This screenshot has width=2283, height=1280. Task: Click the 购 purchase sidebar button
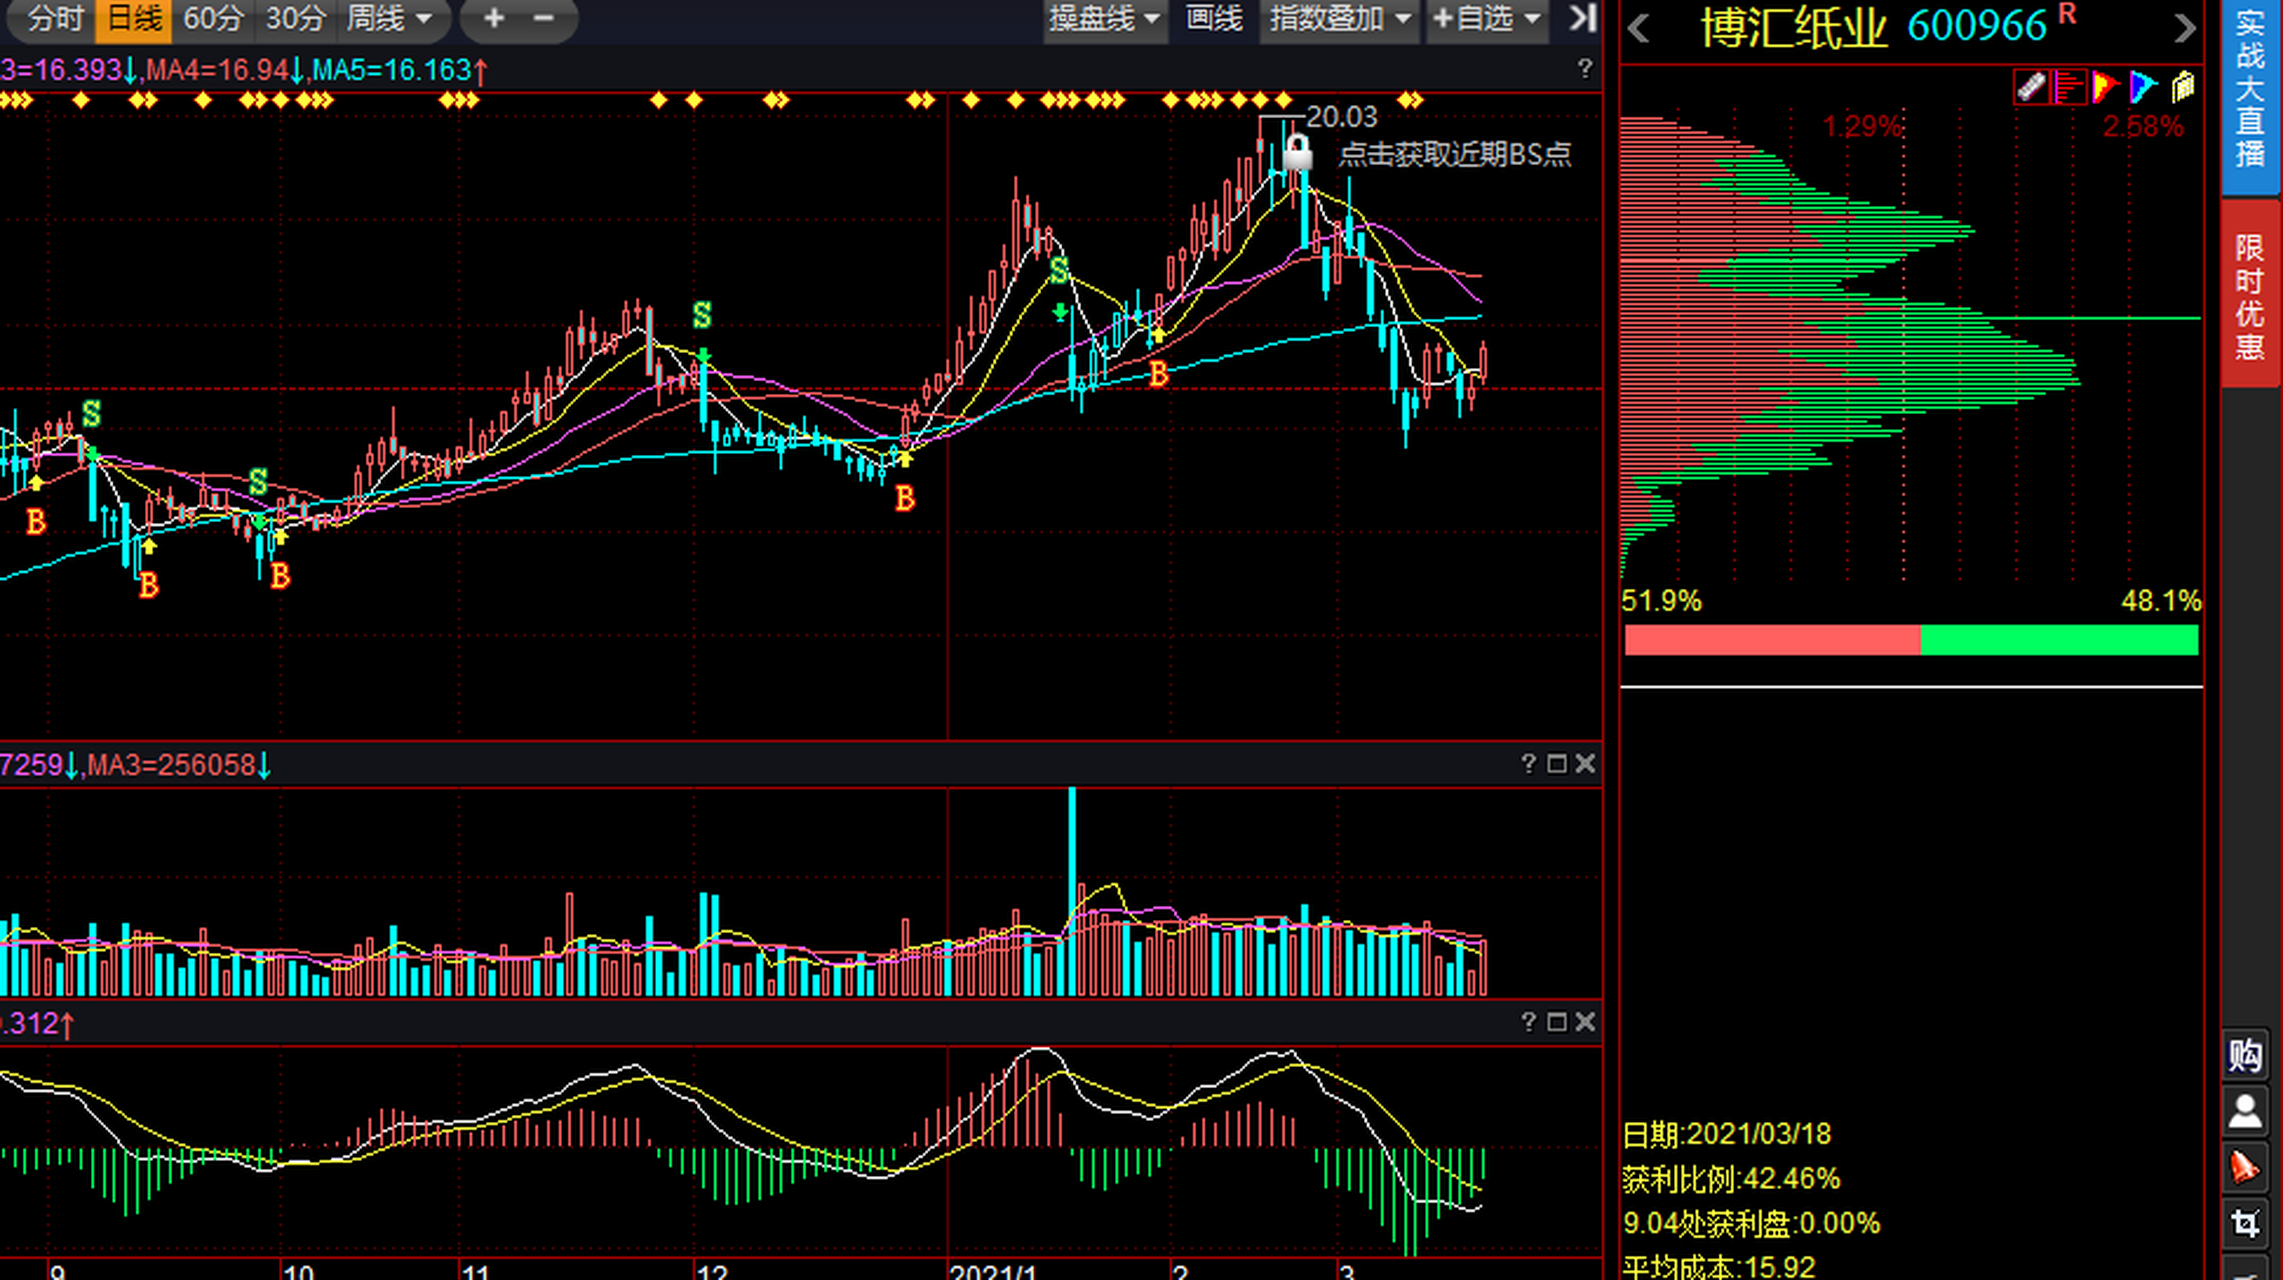pyautogui.click(x=2245, y=1056)
